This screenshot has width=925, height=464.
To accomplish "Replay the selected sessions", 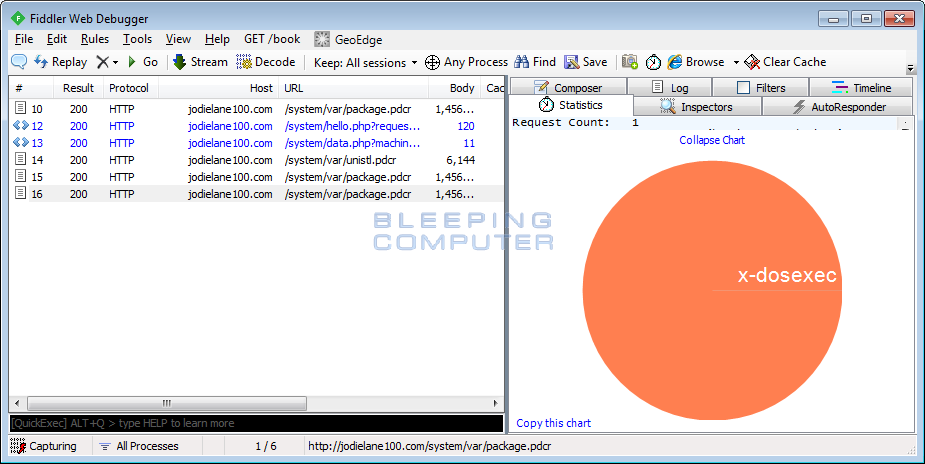I will click(x=60, y=62).
